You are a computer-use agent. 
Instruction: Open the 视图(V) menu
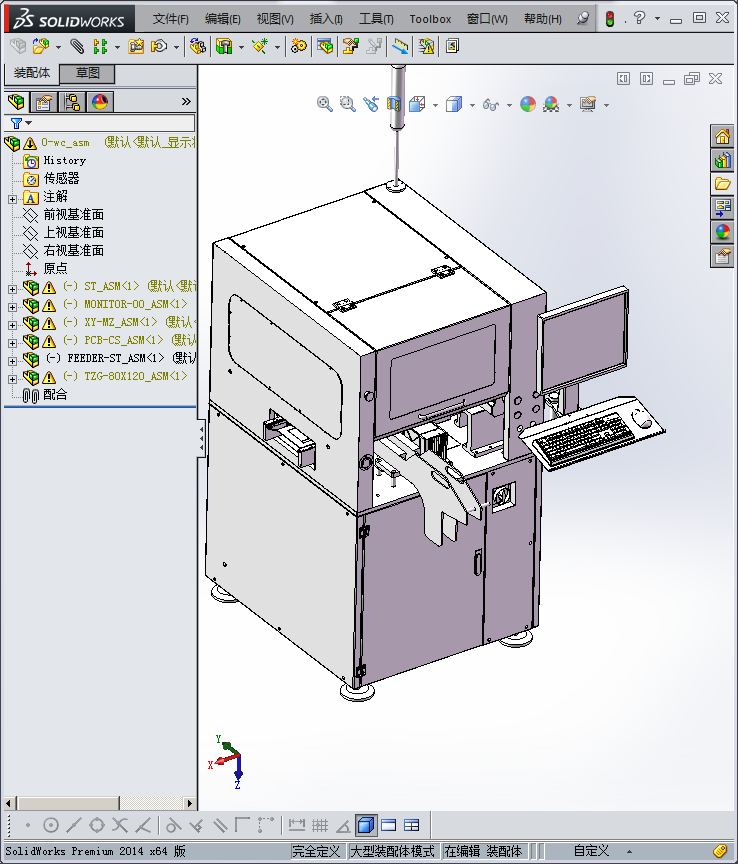pos(275,19)
